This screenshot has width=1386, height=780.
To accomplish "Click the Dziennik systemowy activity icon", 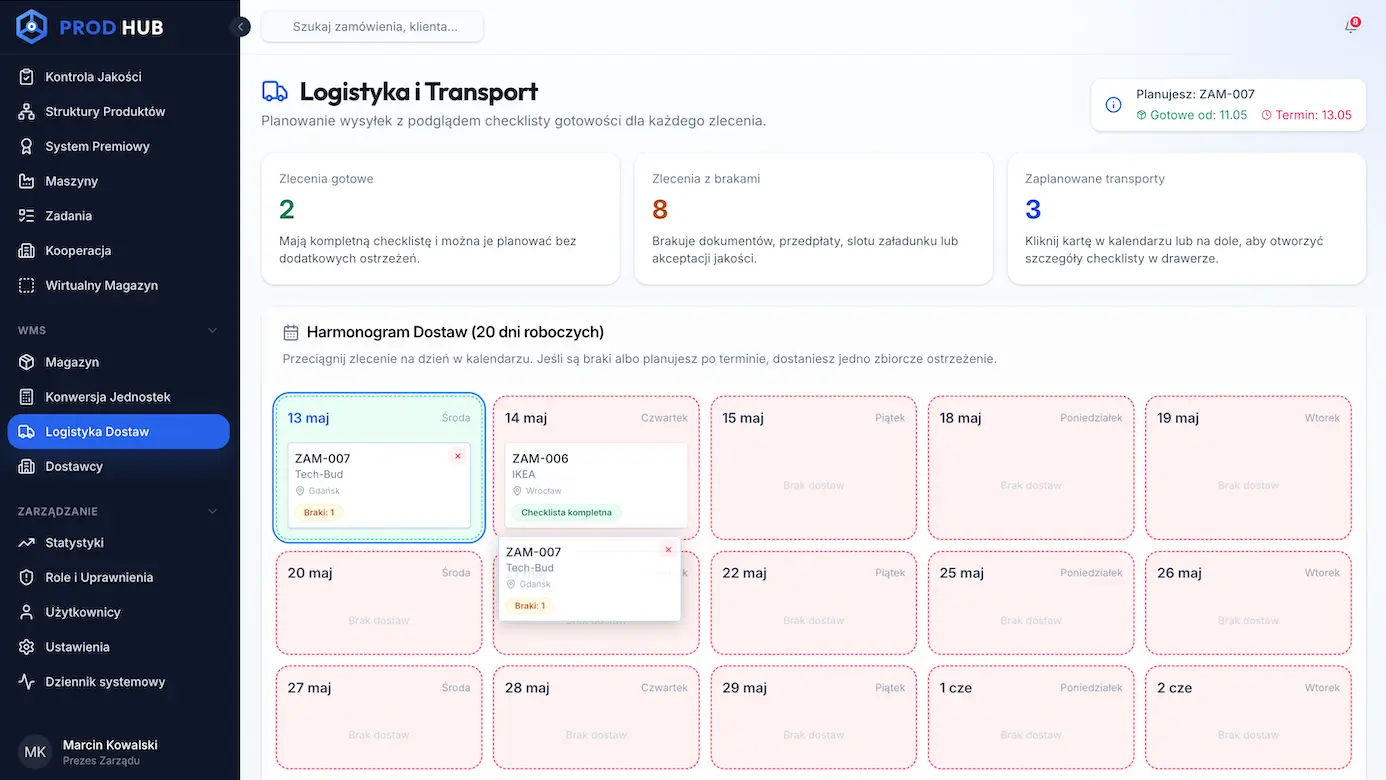I will pos(27,682).
